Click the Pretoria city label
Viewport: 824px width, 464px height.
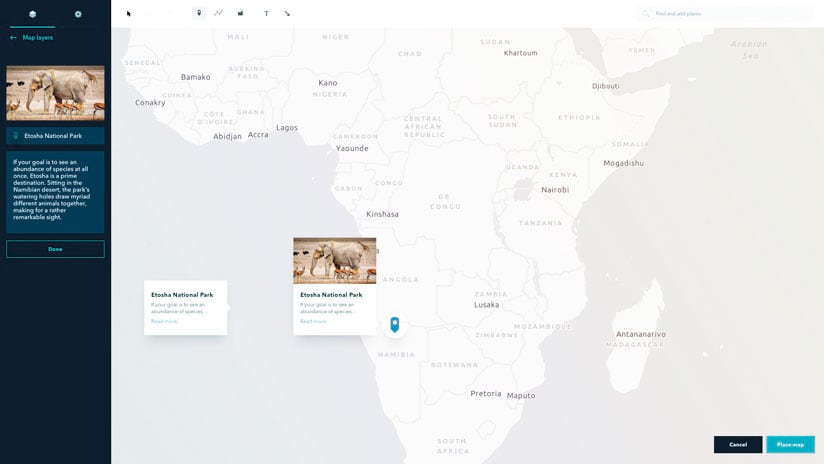(x=486, y=394)
